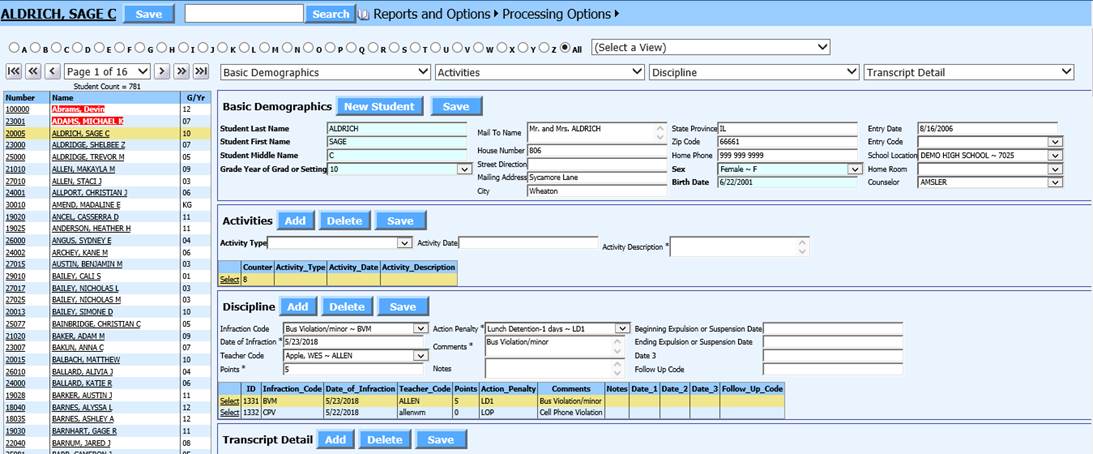Click the New Student button
The height and width of the screenshot is (454, 1093).
pos(380,106)
